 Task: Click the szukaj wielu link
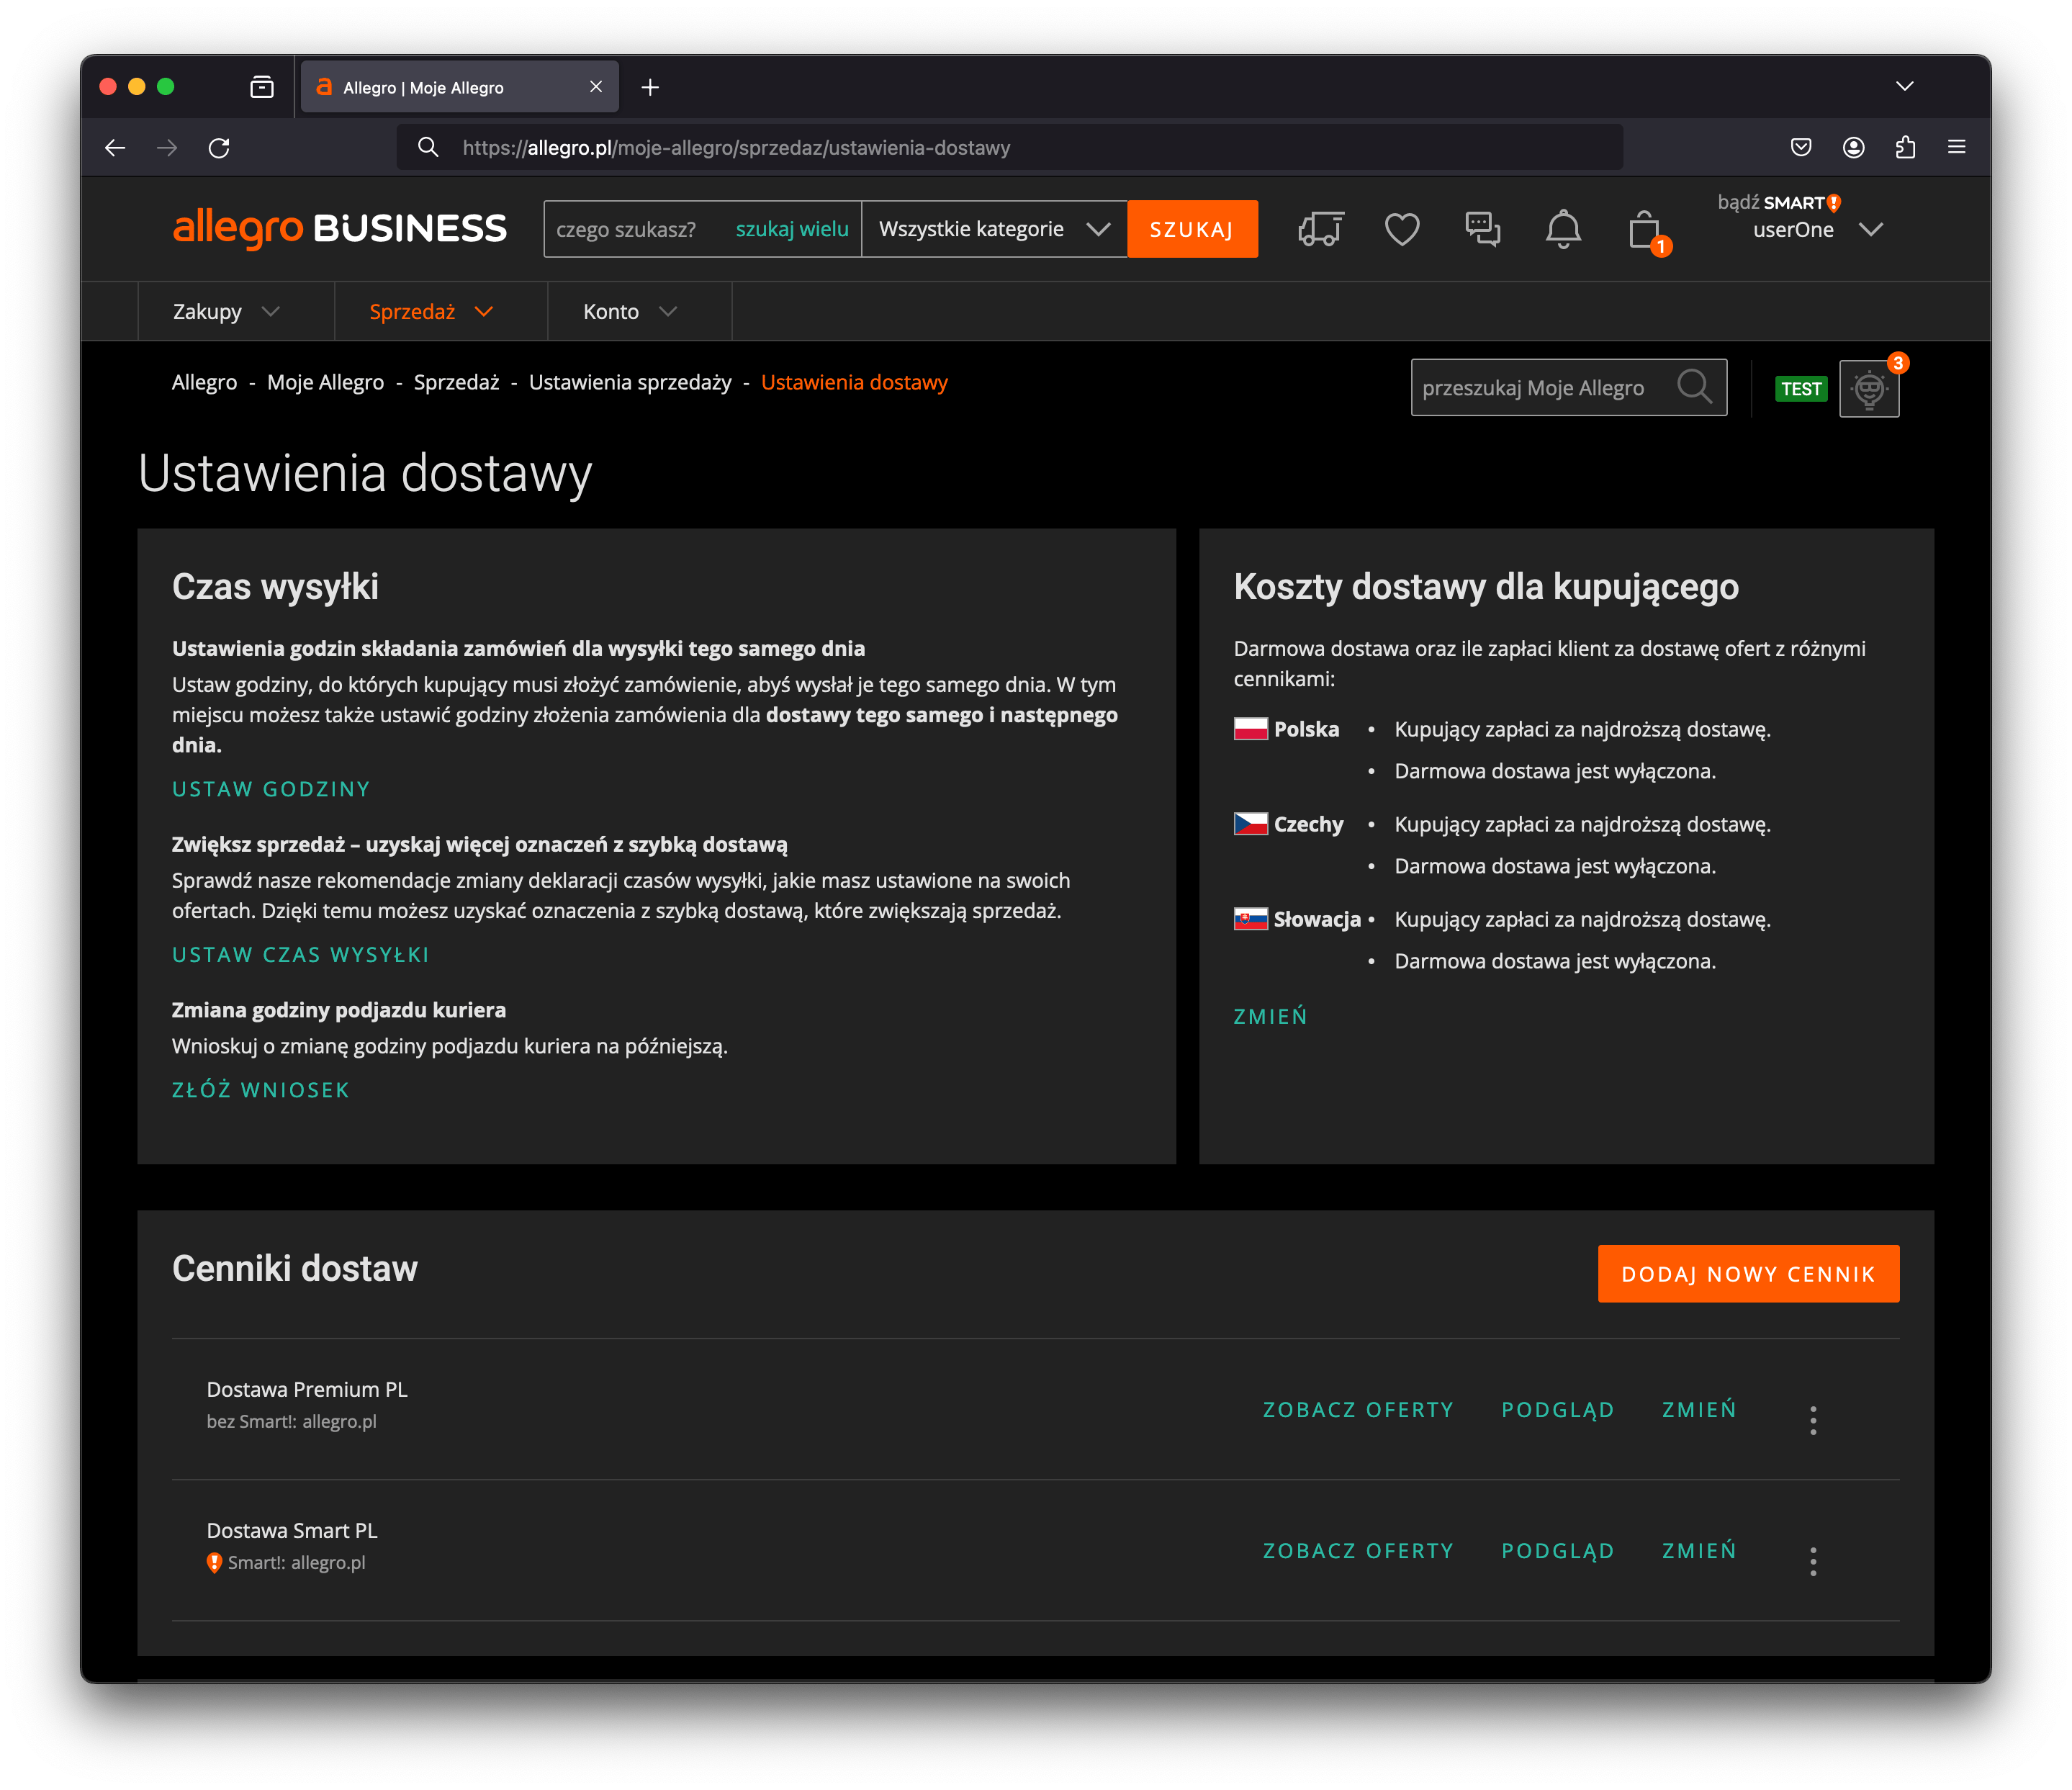(792, 229)
